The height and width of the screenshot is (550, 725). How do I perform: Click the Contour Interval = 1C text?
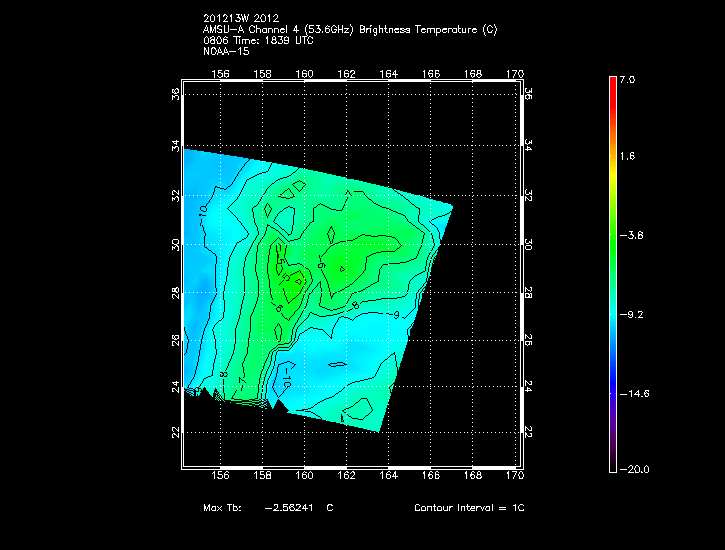click(469, 508)
